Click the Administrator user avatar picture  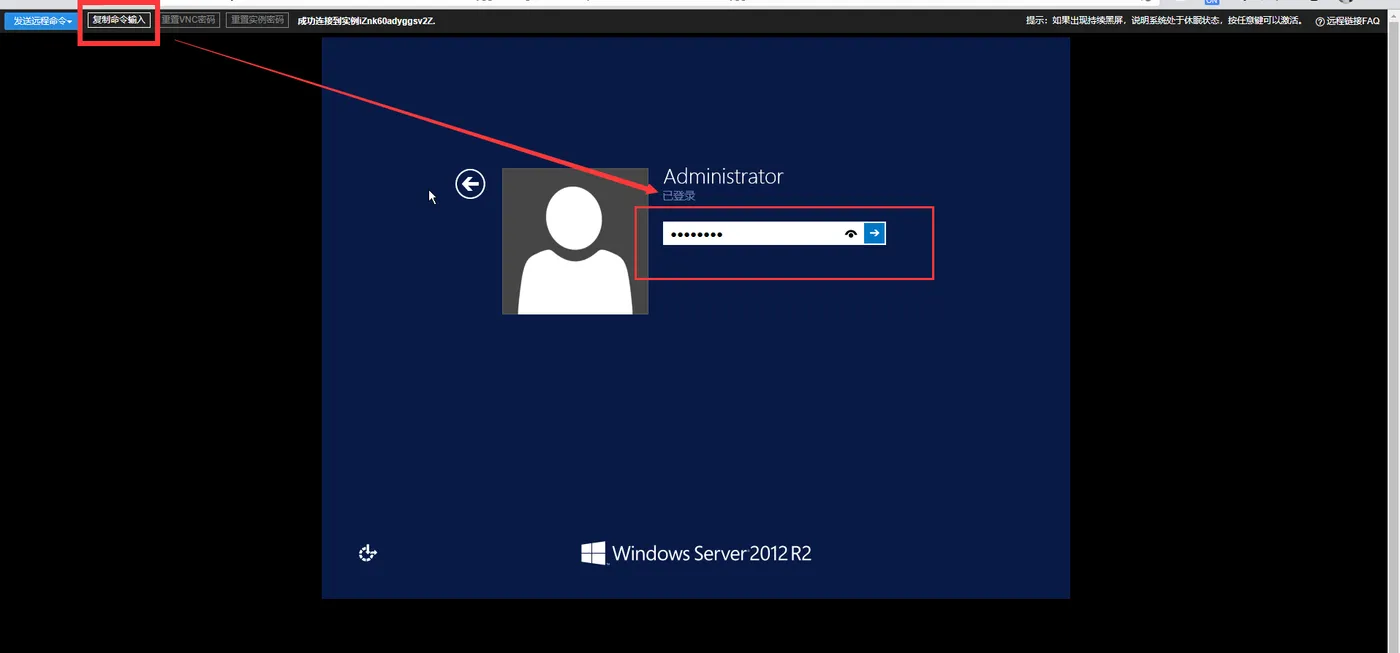pos(575,241)
